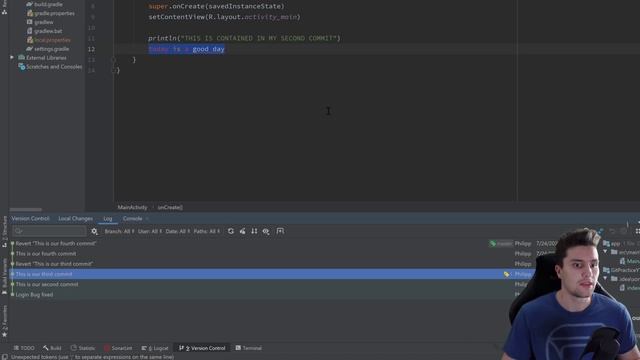Open the log settings gear icon
This screenshot has width=640, height=360.
94,231
